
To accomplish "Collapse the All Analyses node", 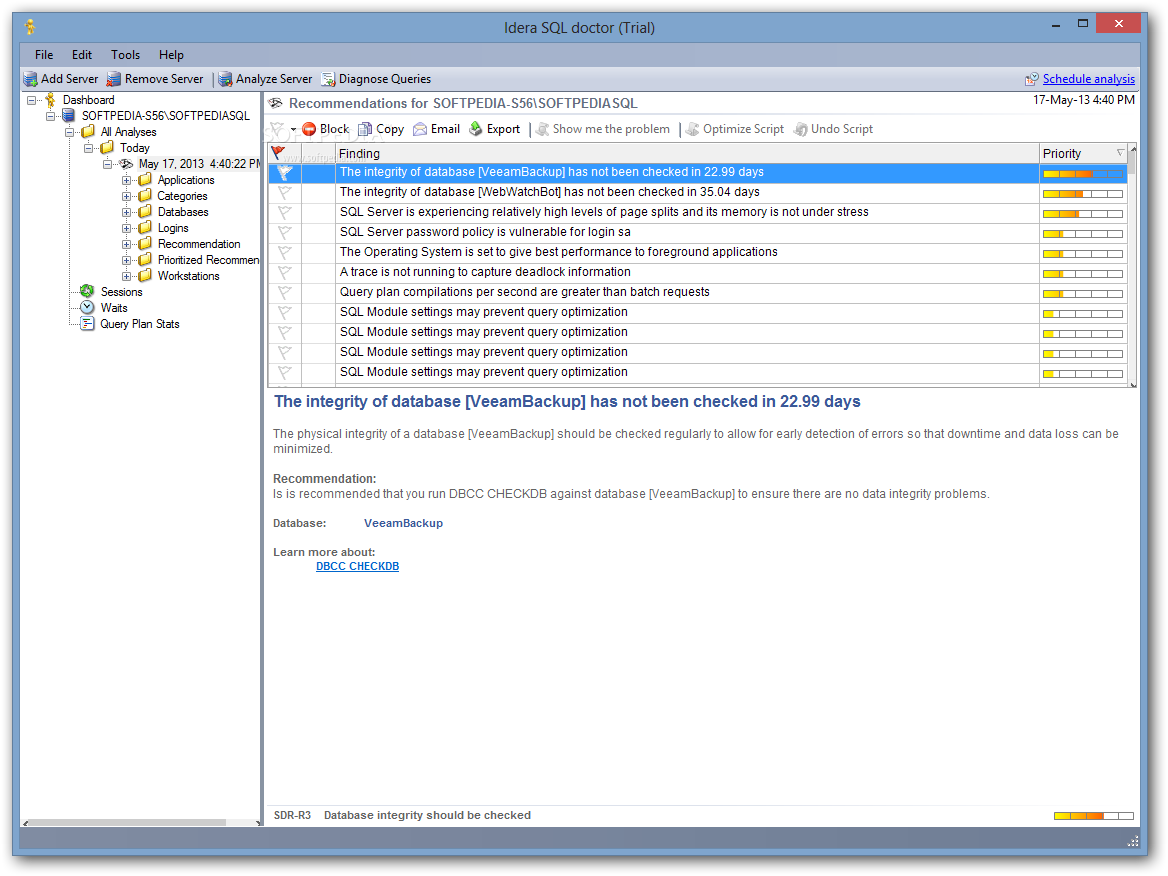I will click(x=69, y=132).
